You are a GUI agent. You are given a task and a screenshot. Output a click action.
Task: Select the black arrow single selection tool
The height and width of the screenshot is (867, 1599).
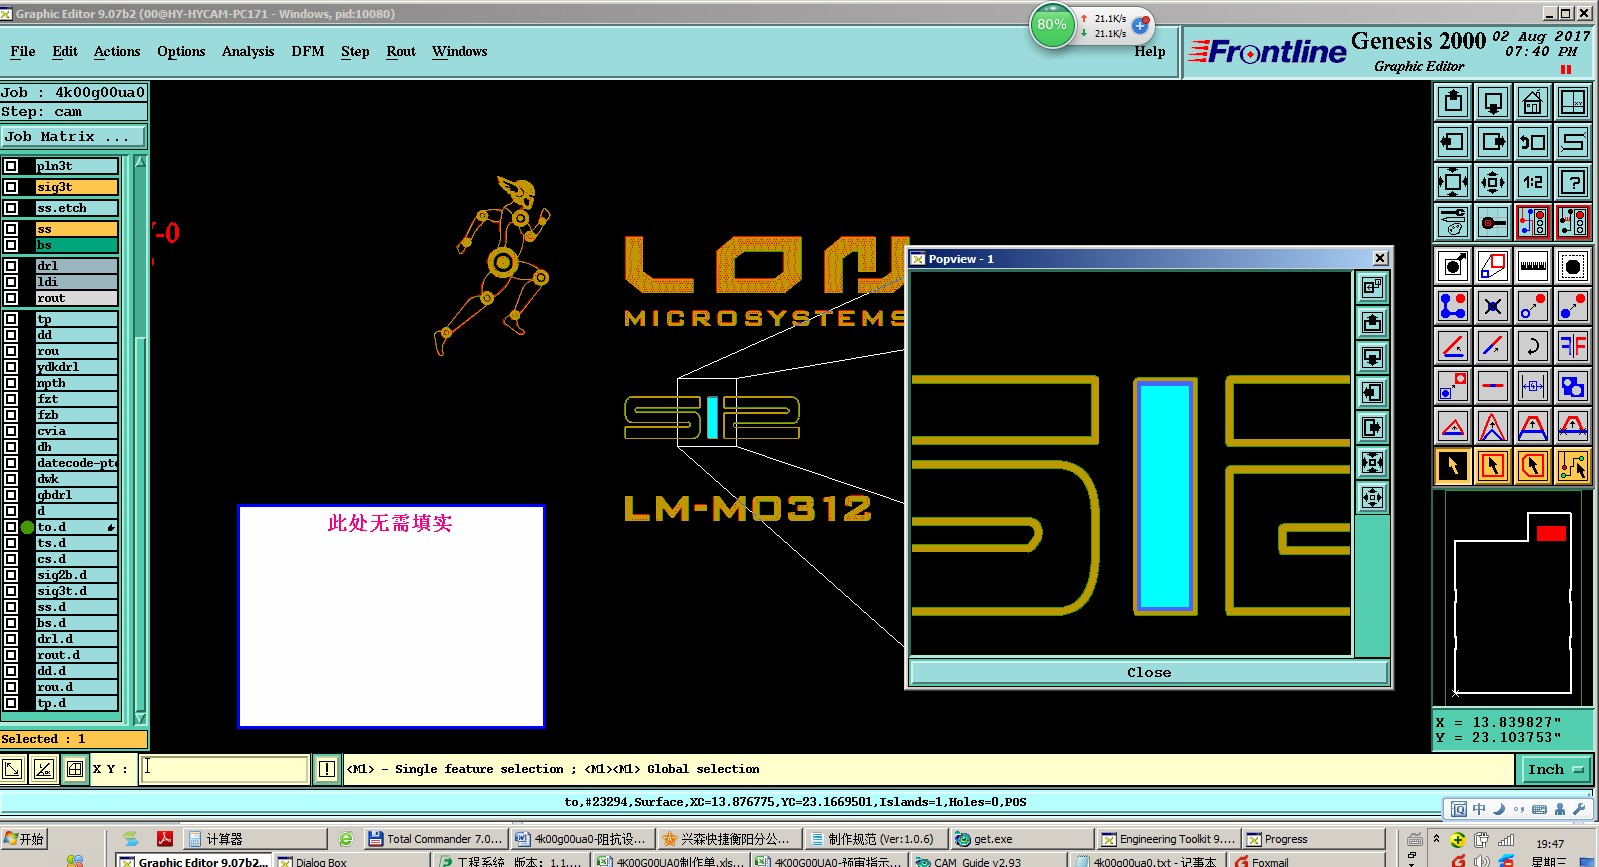point(1453,466)
